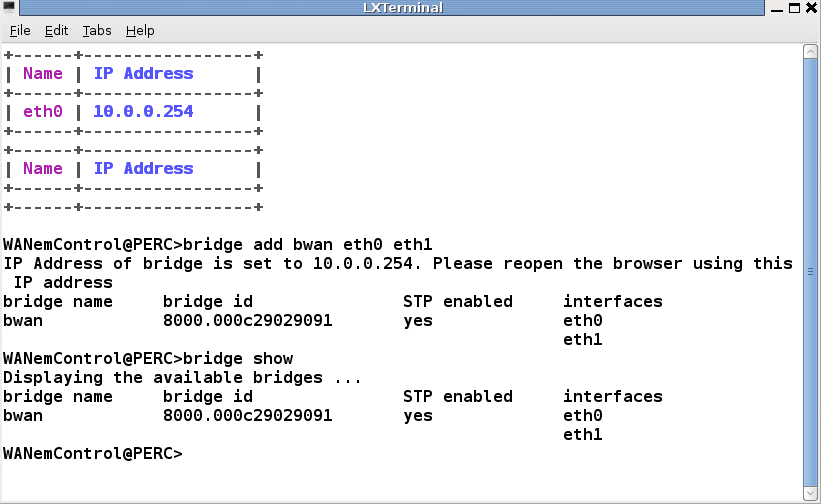
Task: Click the 'eth0' table cell
Action: pos(42,111)
